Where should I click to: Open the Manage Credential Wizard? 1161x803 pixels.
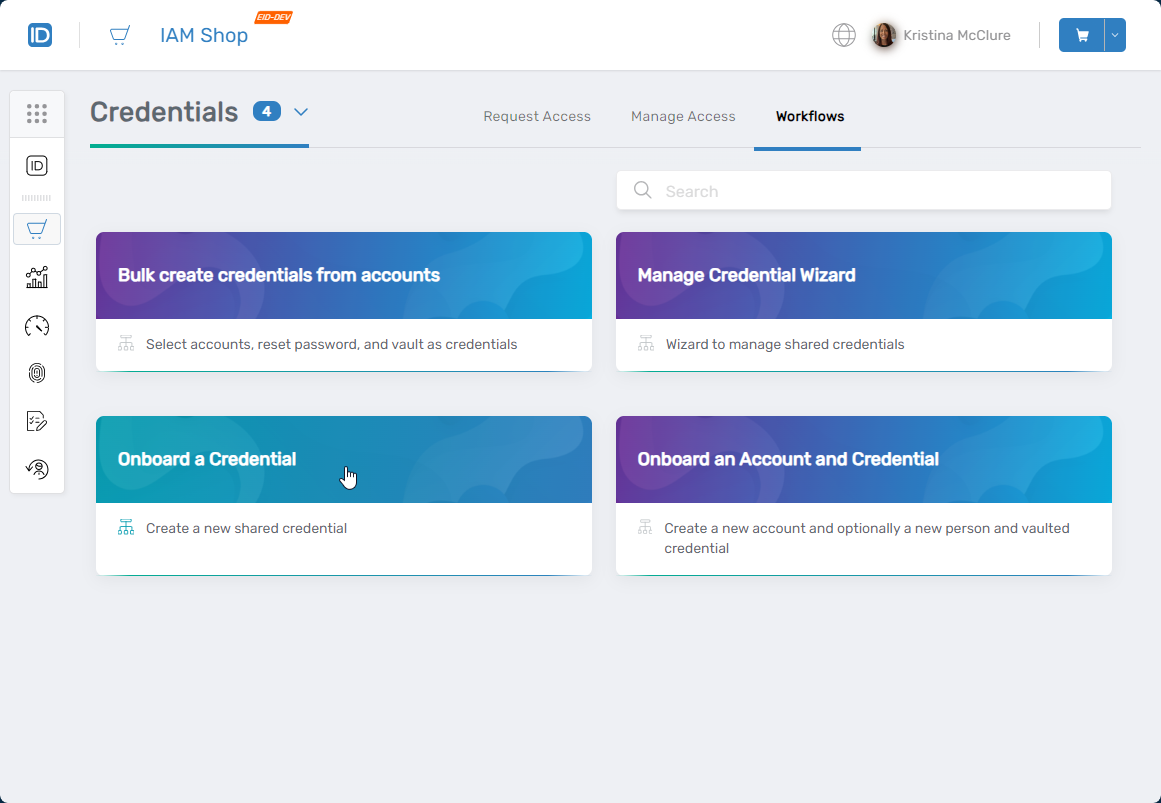(x=864, y=275)
